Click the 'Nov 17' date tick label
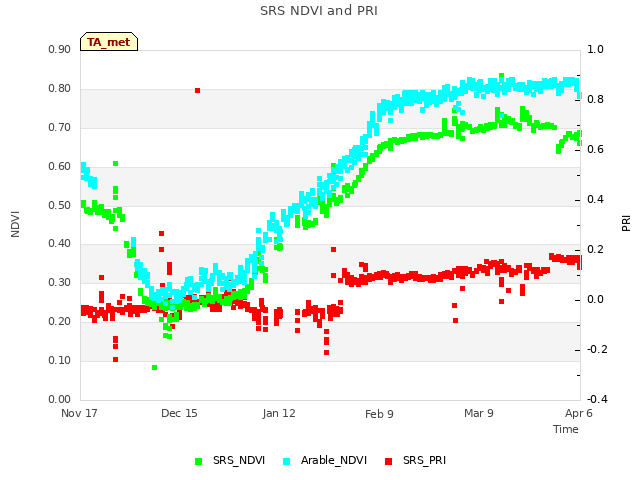The height and width of the screenshot is (480, 640). [79, 413]
